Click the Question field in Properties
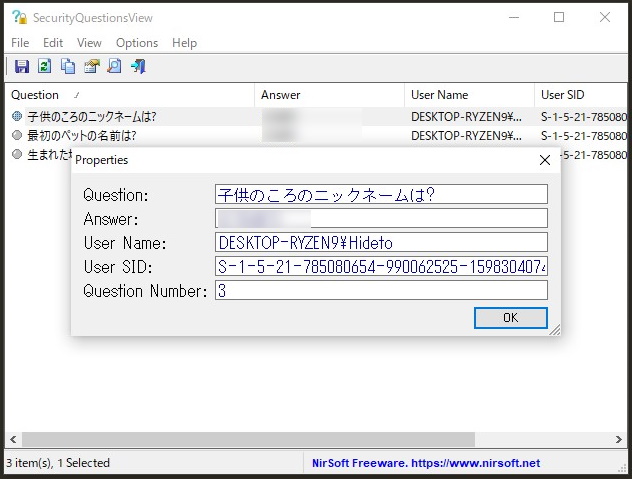The height and width of the screenshot is (479, 632). coord(381,194)
